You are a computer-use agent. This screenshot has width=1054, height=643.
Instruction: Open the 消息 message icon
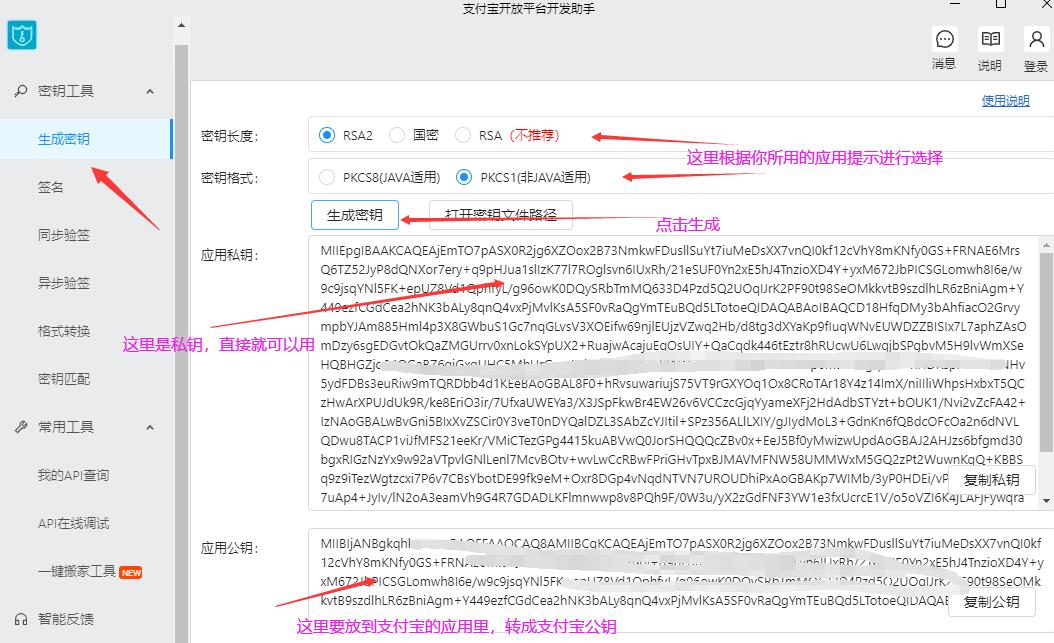(x=944, y=40)
